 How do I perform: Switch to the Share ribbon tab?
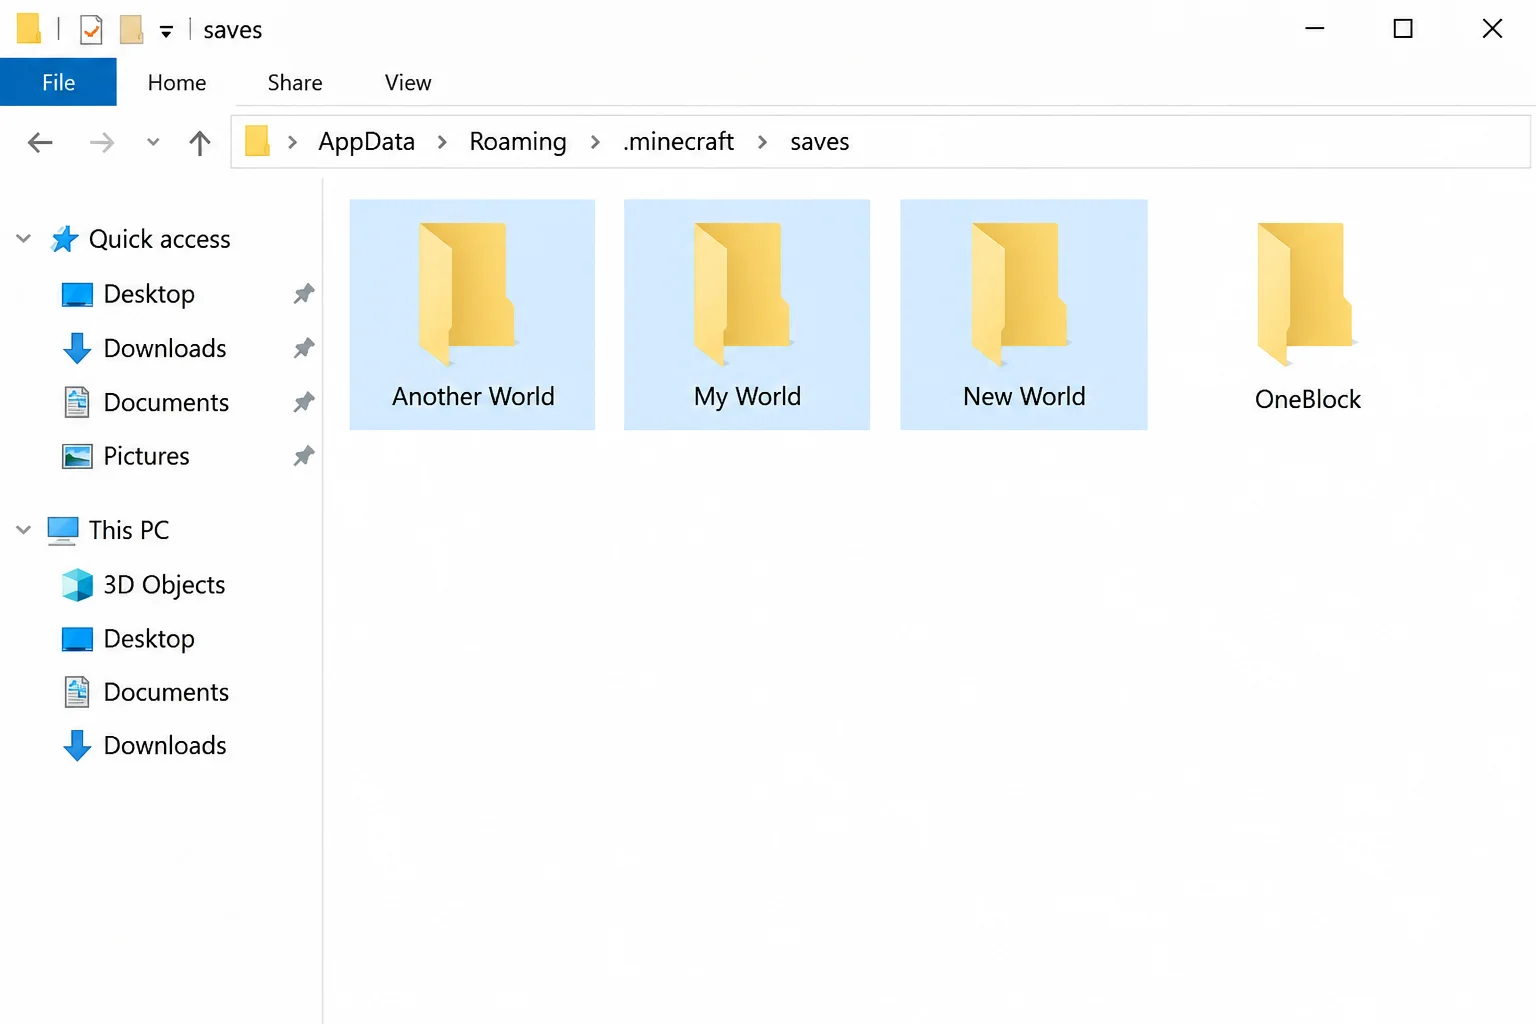click(x=295, y=82)
